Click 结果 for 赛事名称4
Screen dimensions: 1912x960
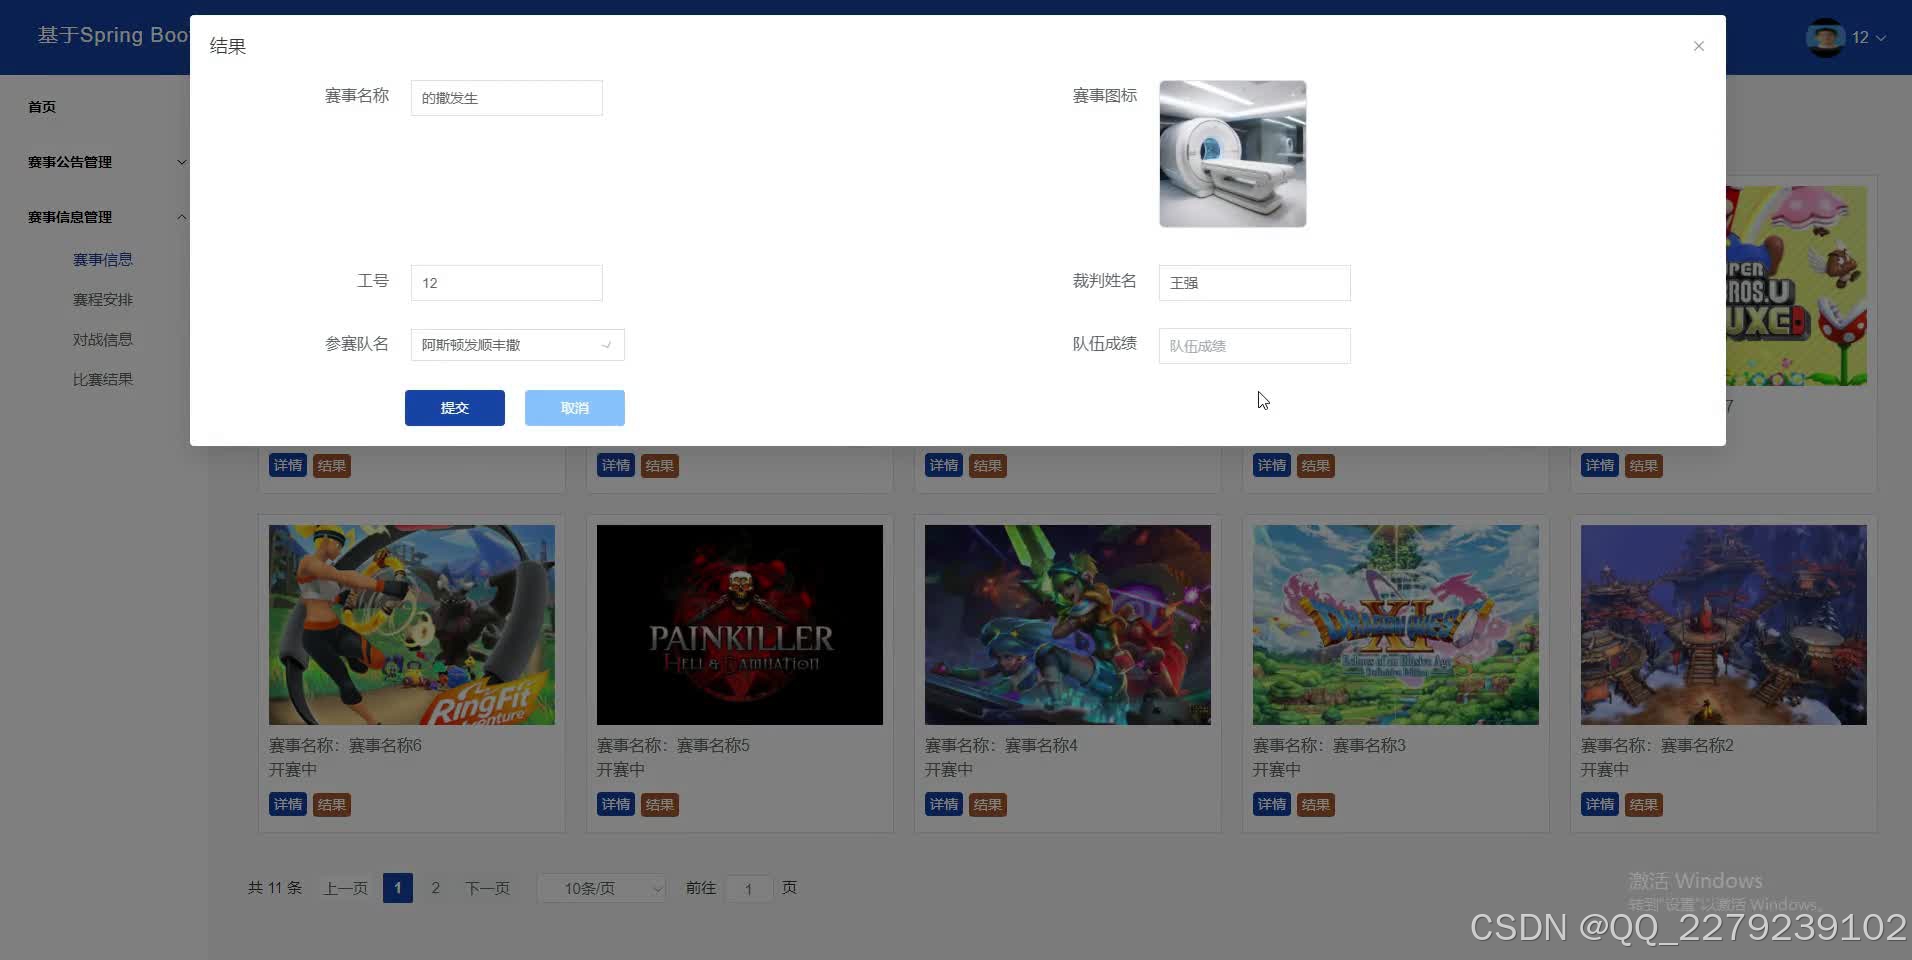tap(988, 804)
